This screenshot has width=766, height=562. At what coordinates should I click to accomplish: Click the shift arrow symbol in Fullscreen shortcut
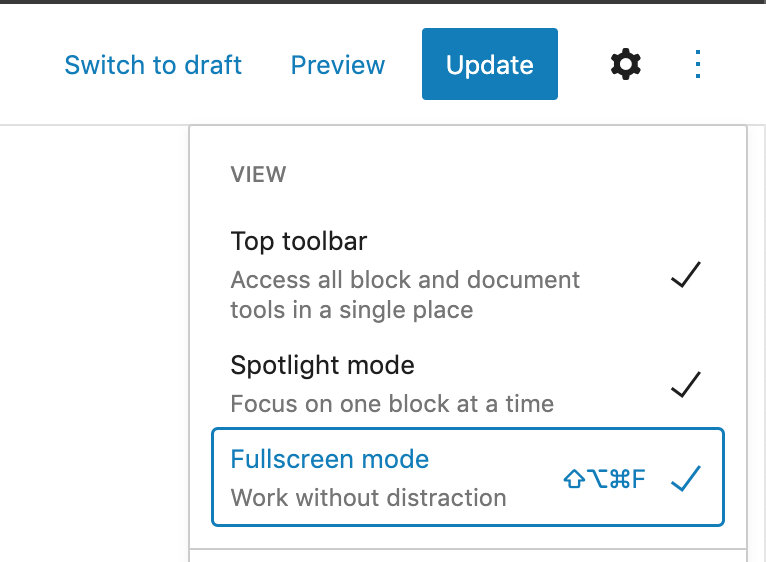(x=573, y=479)
